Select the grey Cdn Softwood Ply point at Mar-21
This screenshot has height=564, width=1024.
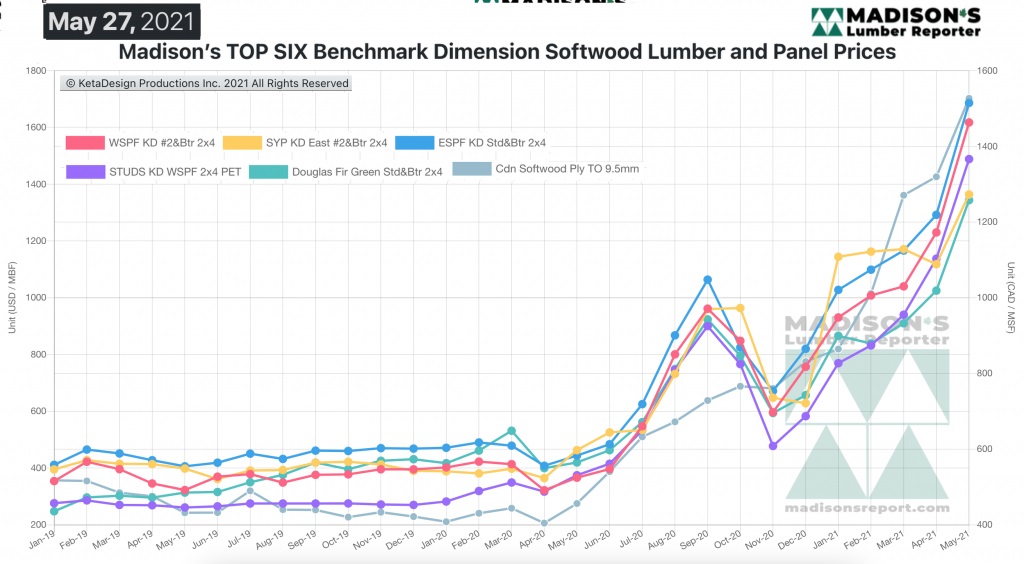[x=903, y=195]
